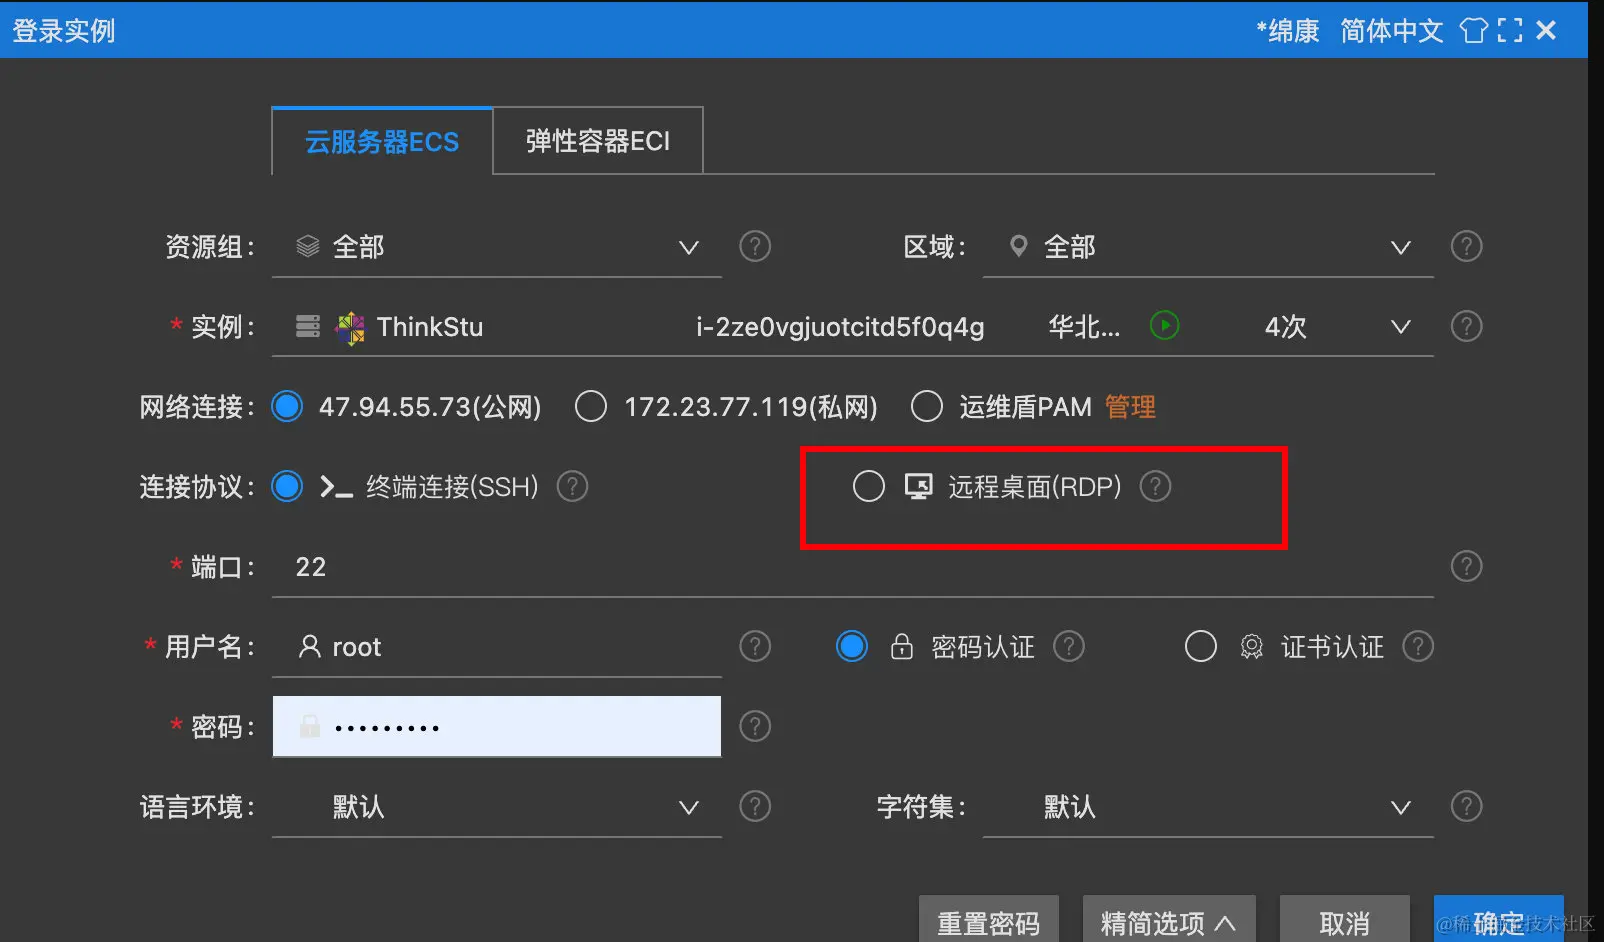Click the ThinkStu OS logo icon
This screenshot has height=942, width=1604.
[350, 327]
